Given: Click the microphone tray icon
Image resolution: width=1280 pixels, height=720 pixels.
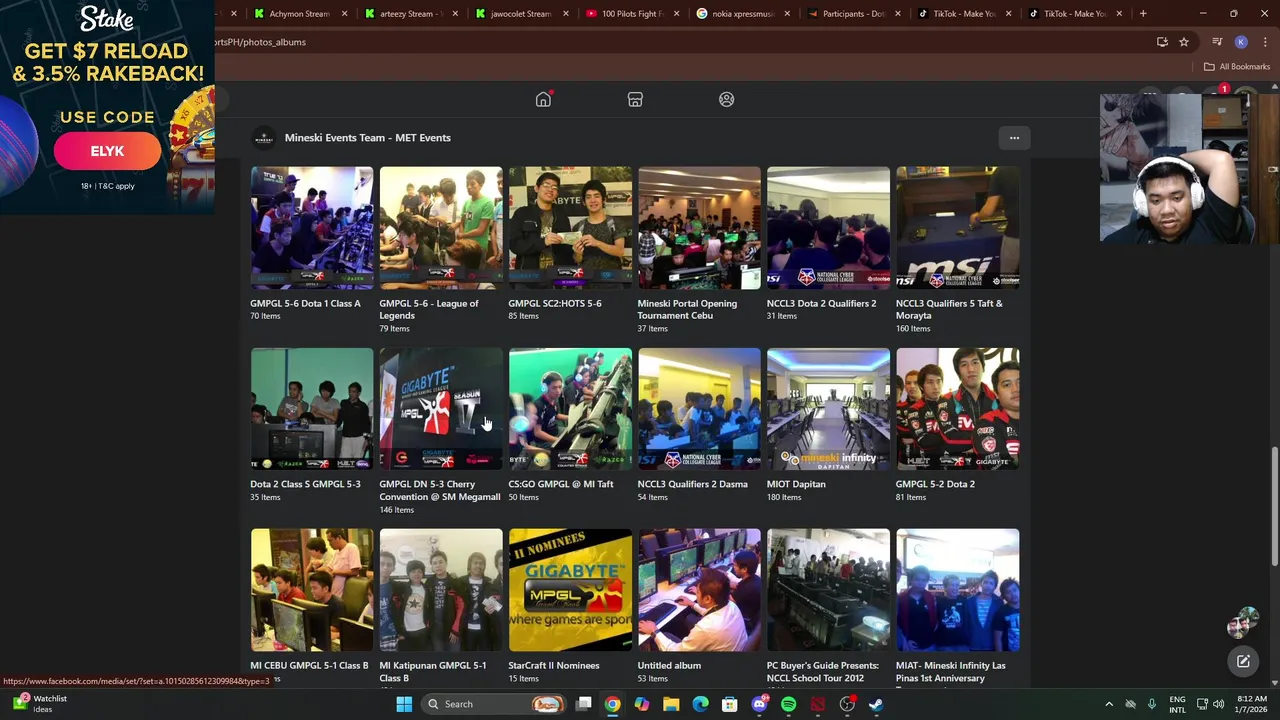Looking at the screenshot, I should 1152,704.
